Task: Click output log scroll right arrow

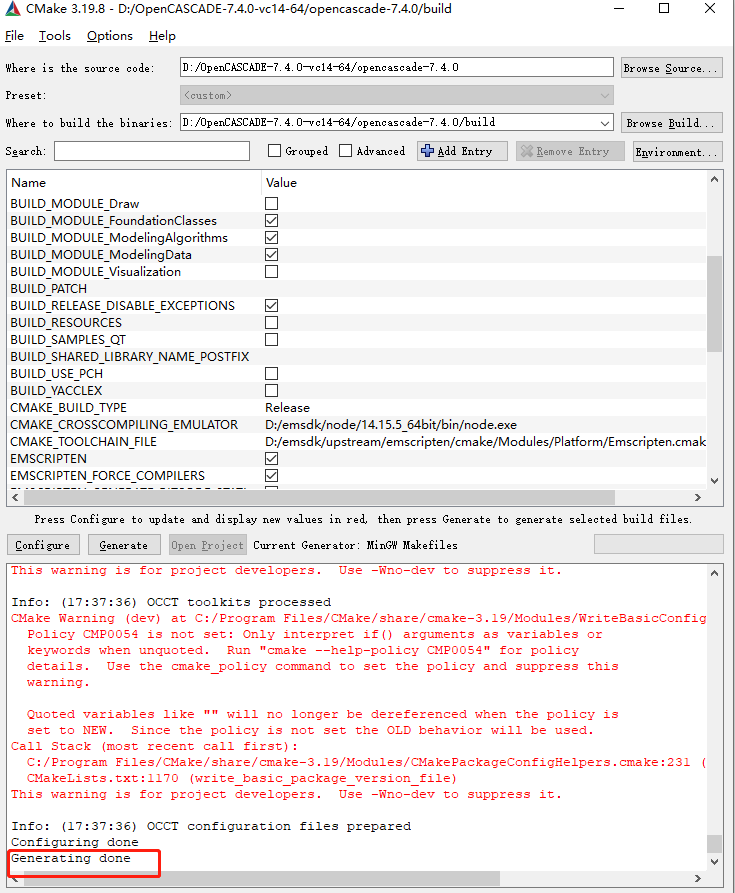Action: 698,878
